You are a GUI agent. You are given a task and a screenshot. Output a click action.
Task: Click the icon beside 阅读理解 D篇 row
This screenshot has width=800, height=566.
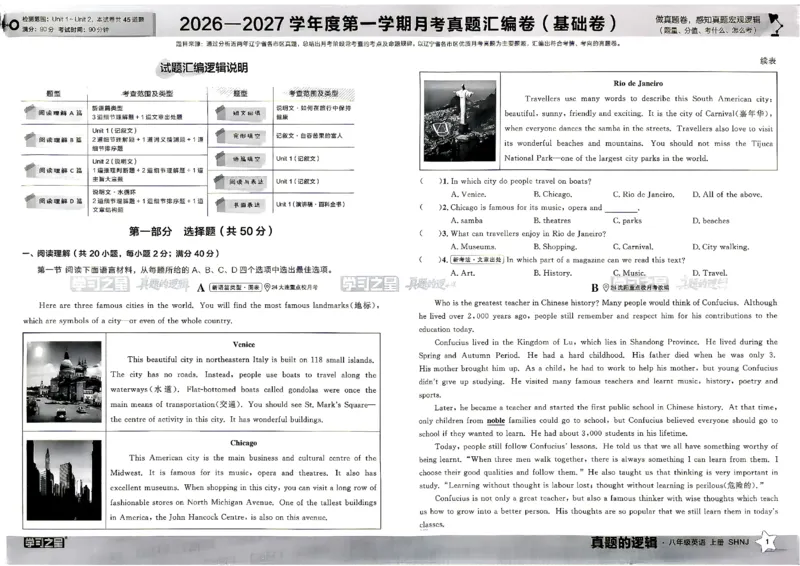(31, 201)
